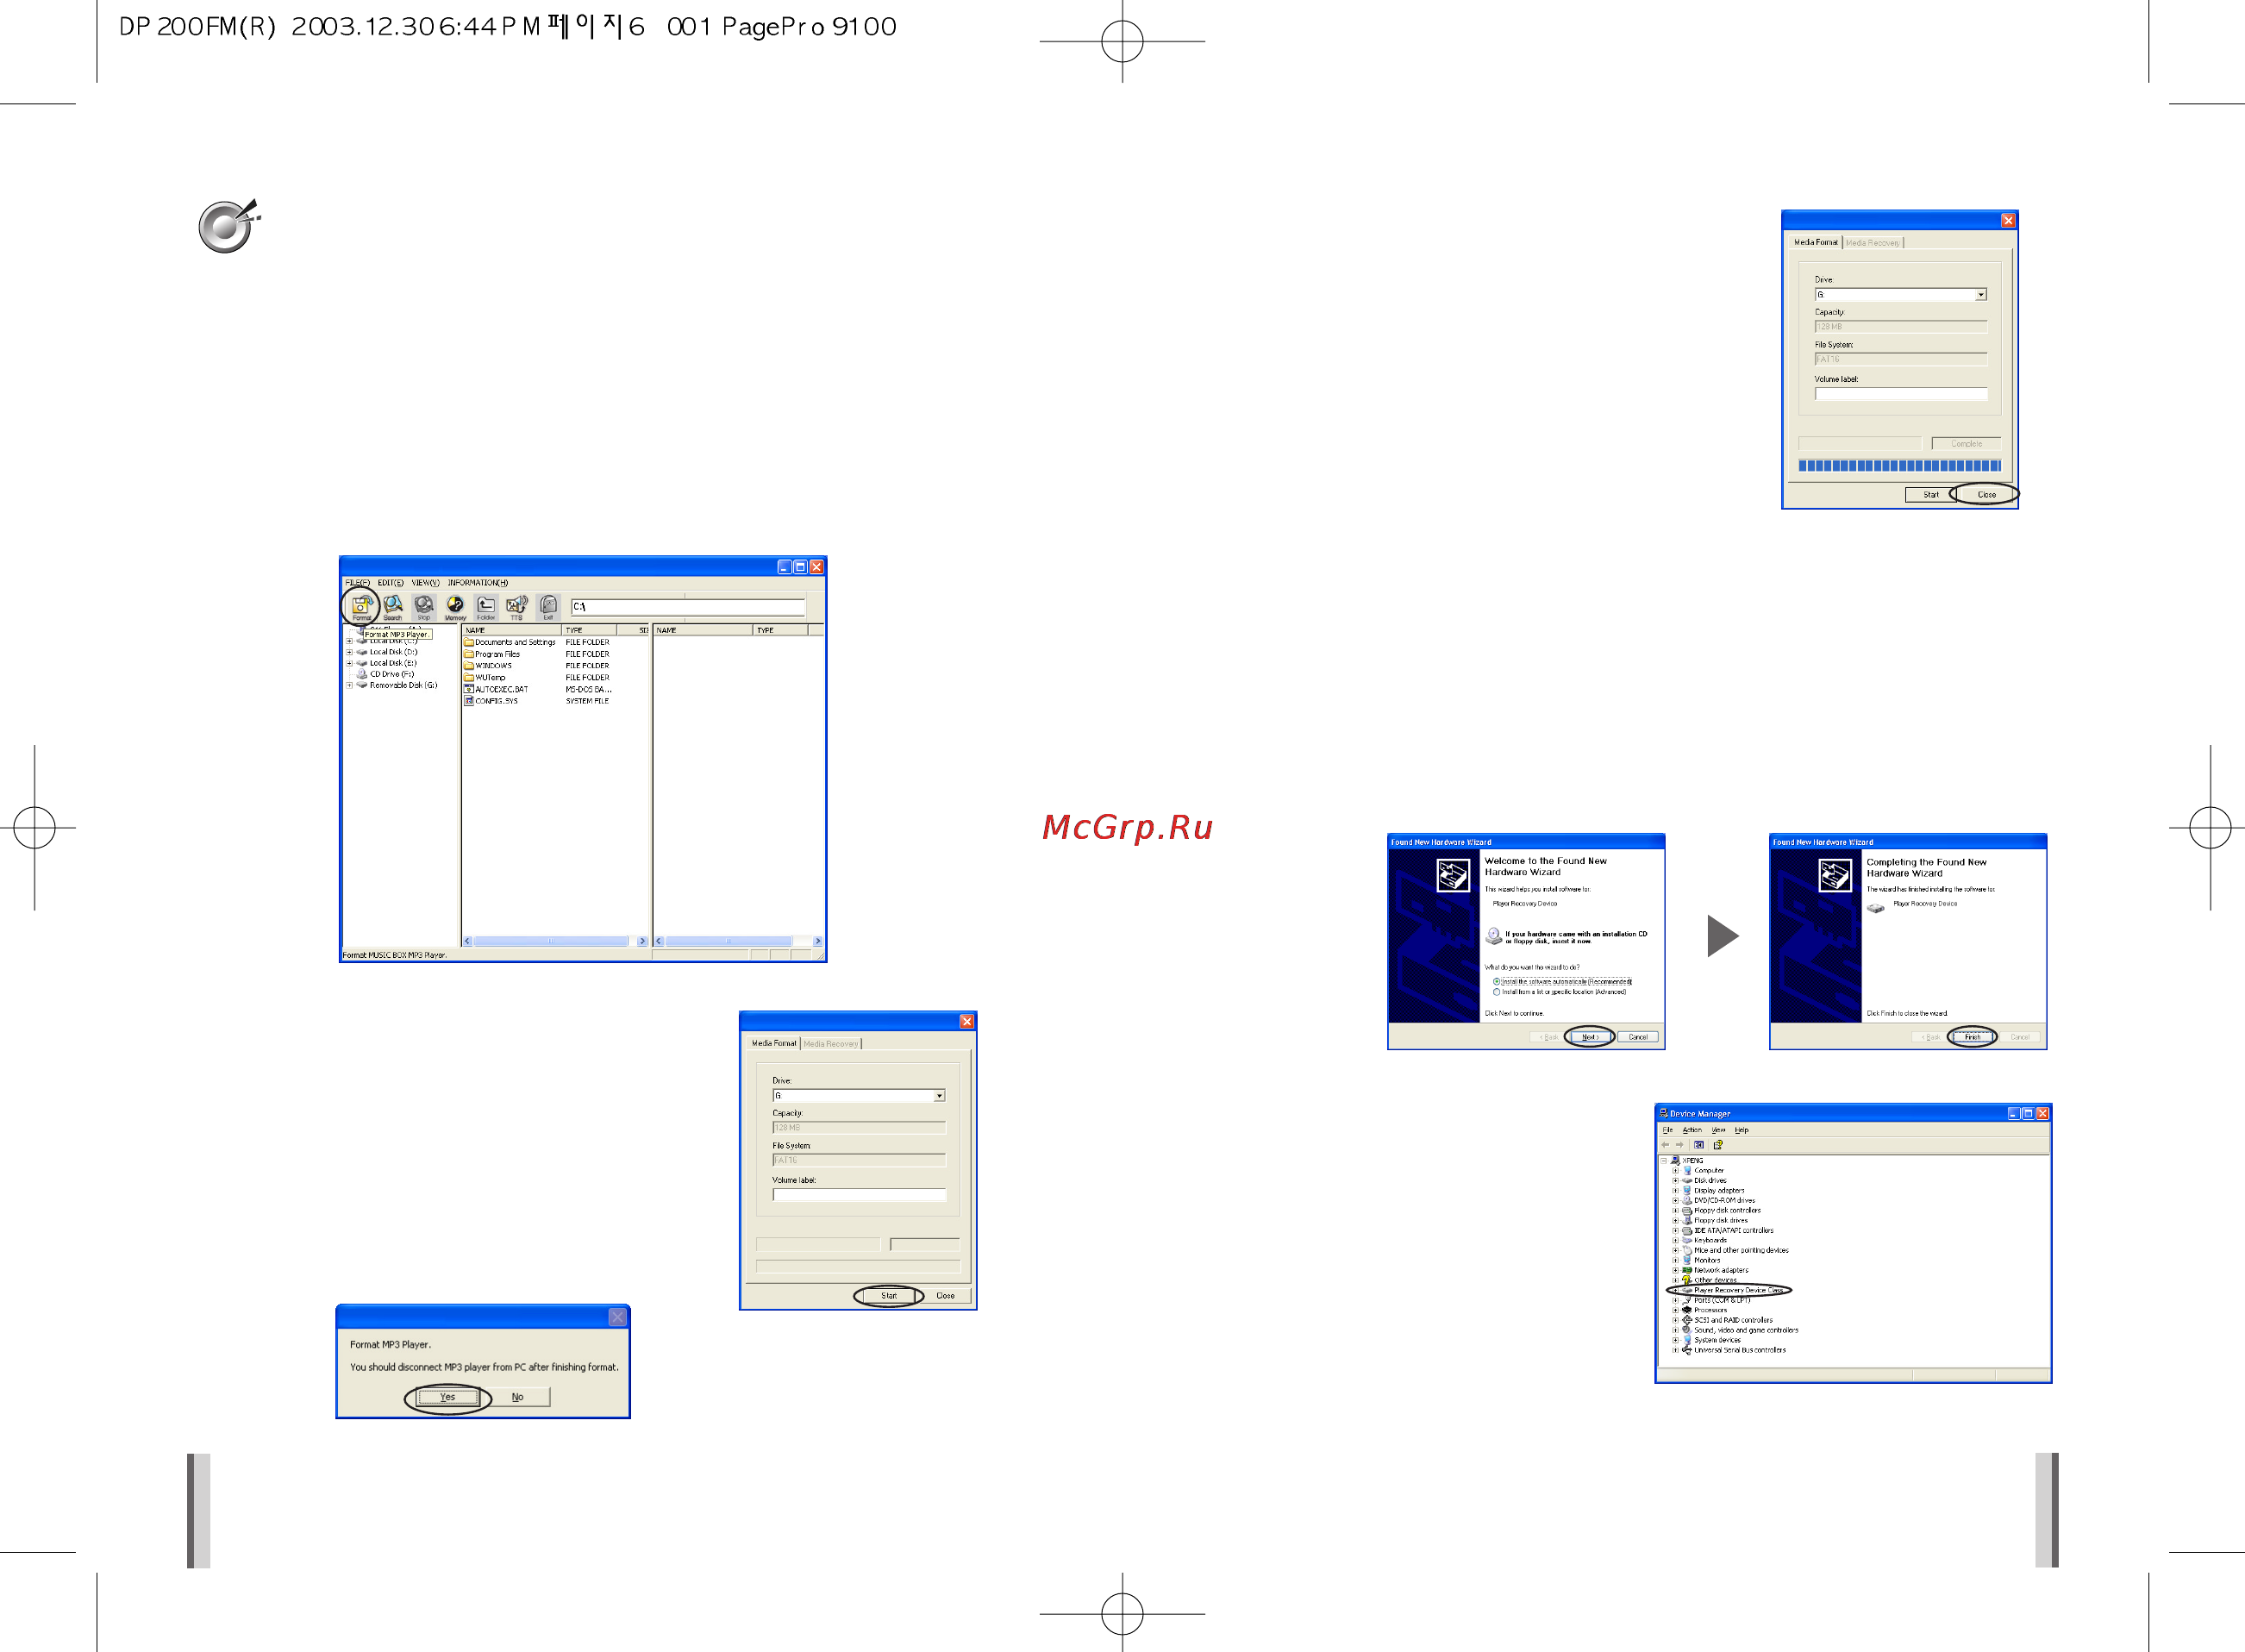Image resolution: width=2245 pixels, height=1652 pixels.
Task: Click the TTS toolbar icon
Action: click(517, 607)
